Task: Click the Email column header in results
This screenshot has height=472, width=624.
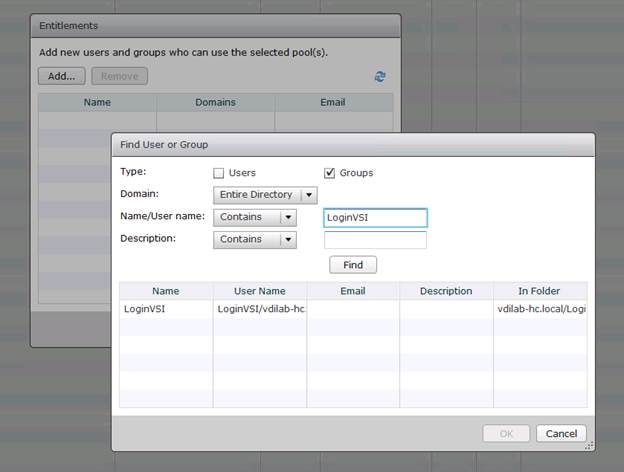Action: click(x=353, y=291)
